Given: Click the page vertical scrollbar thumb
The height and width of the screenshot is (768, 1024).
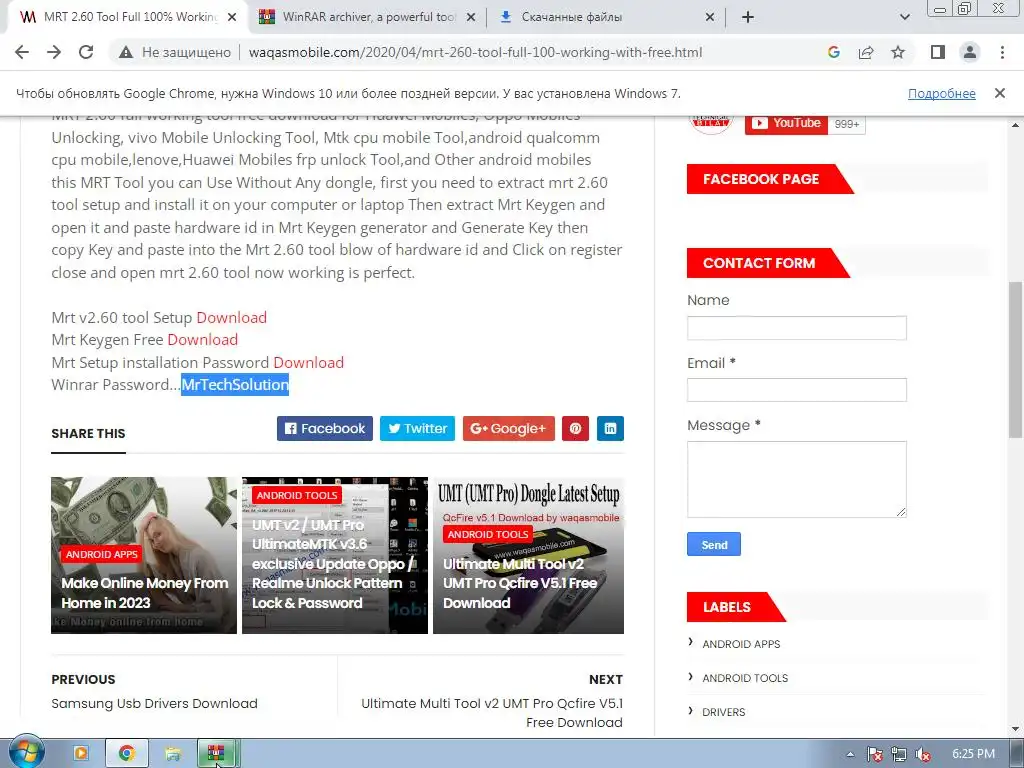Looking at the screenshot, I should [1016, 359].
